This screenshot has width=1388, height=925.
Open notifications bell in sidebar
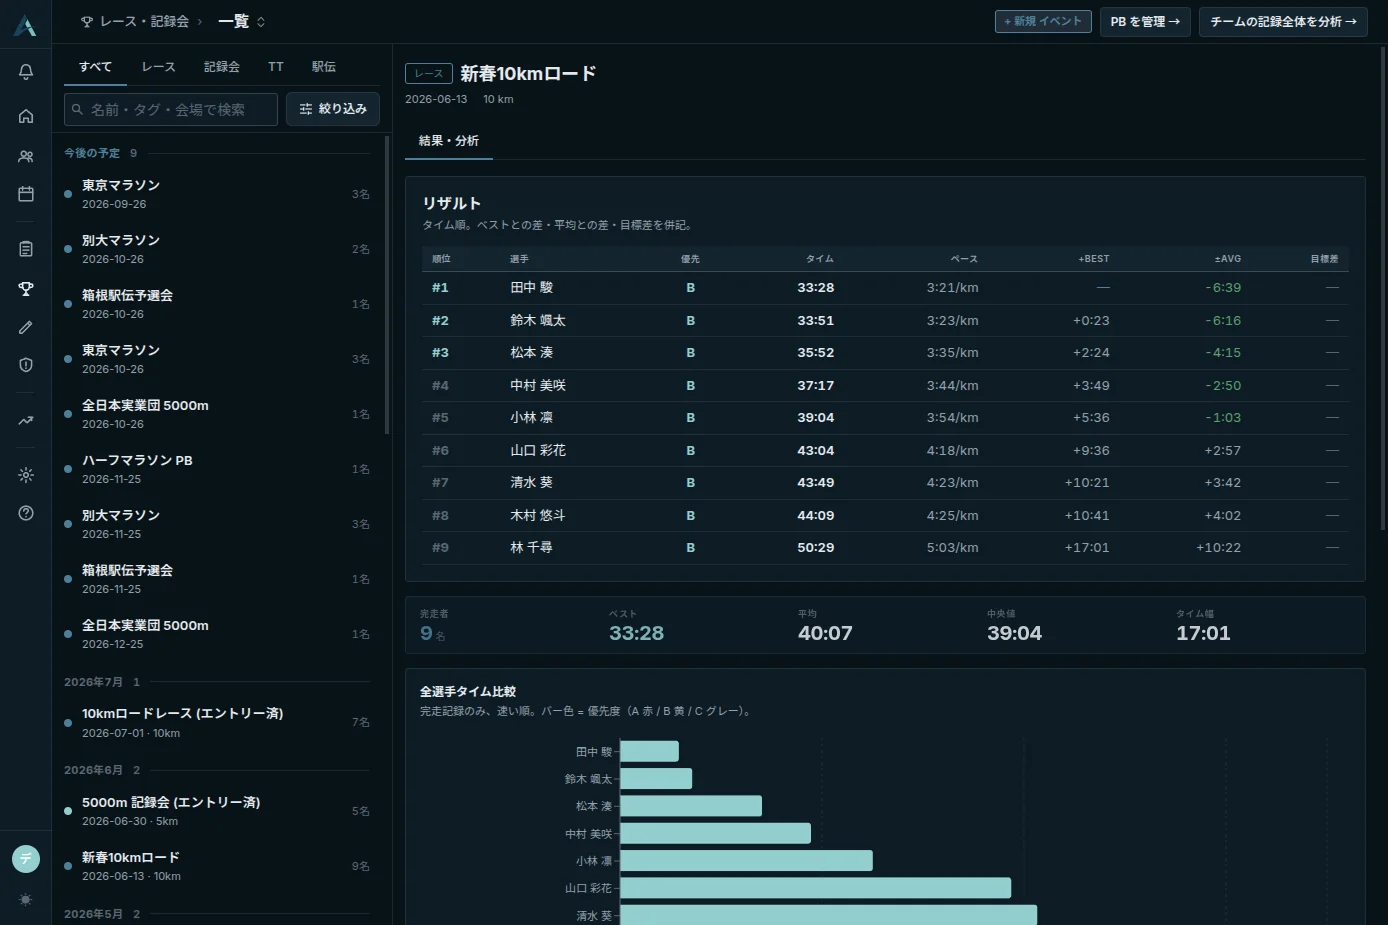tap(26, 72)
